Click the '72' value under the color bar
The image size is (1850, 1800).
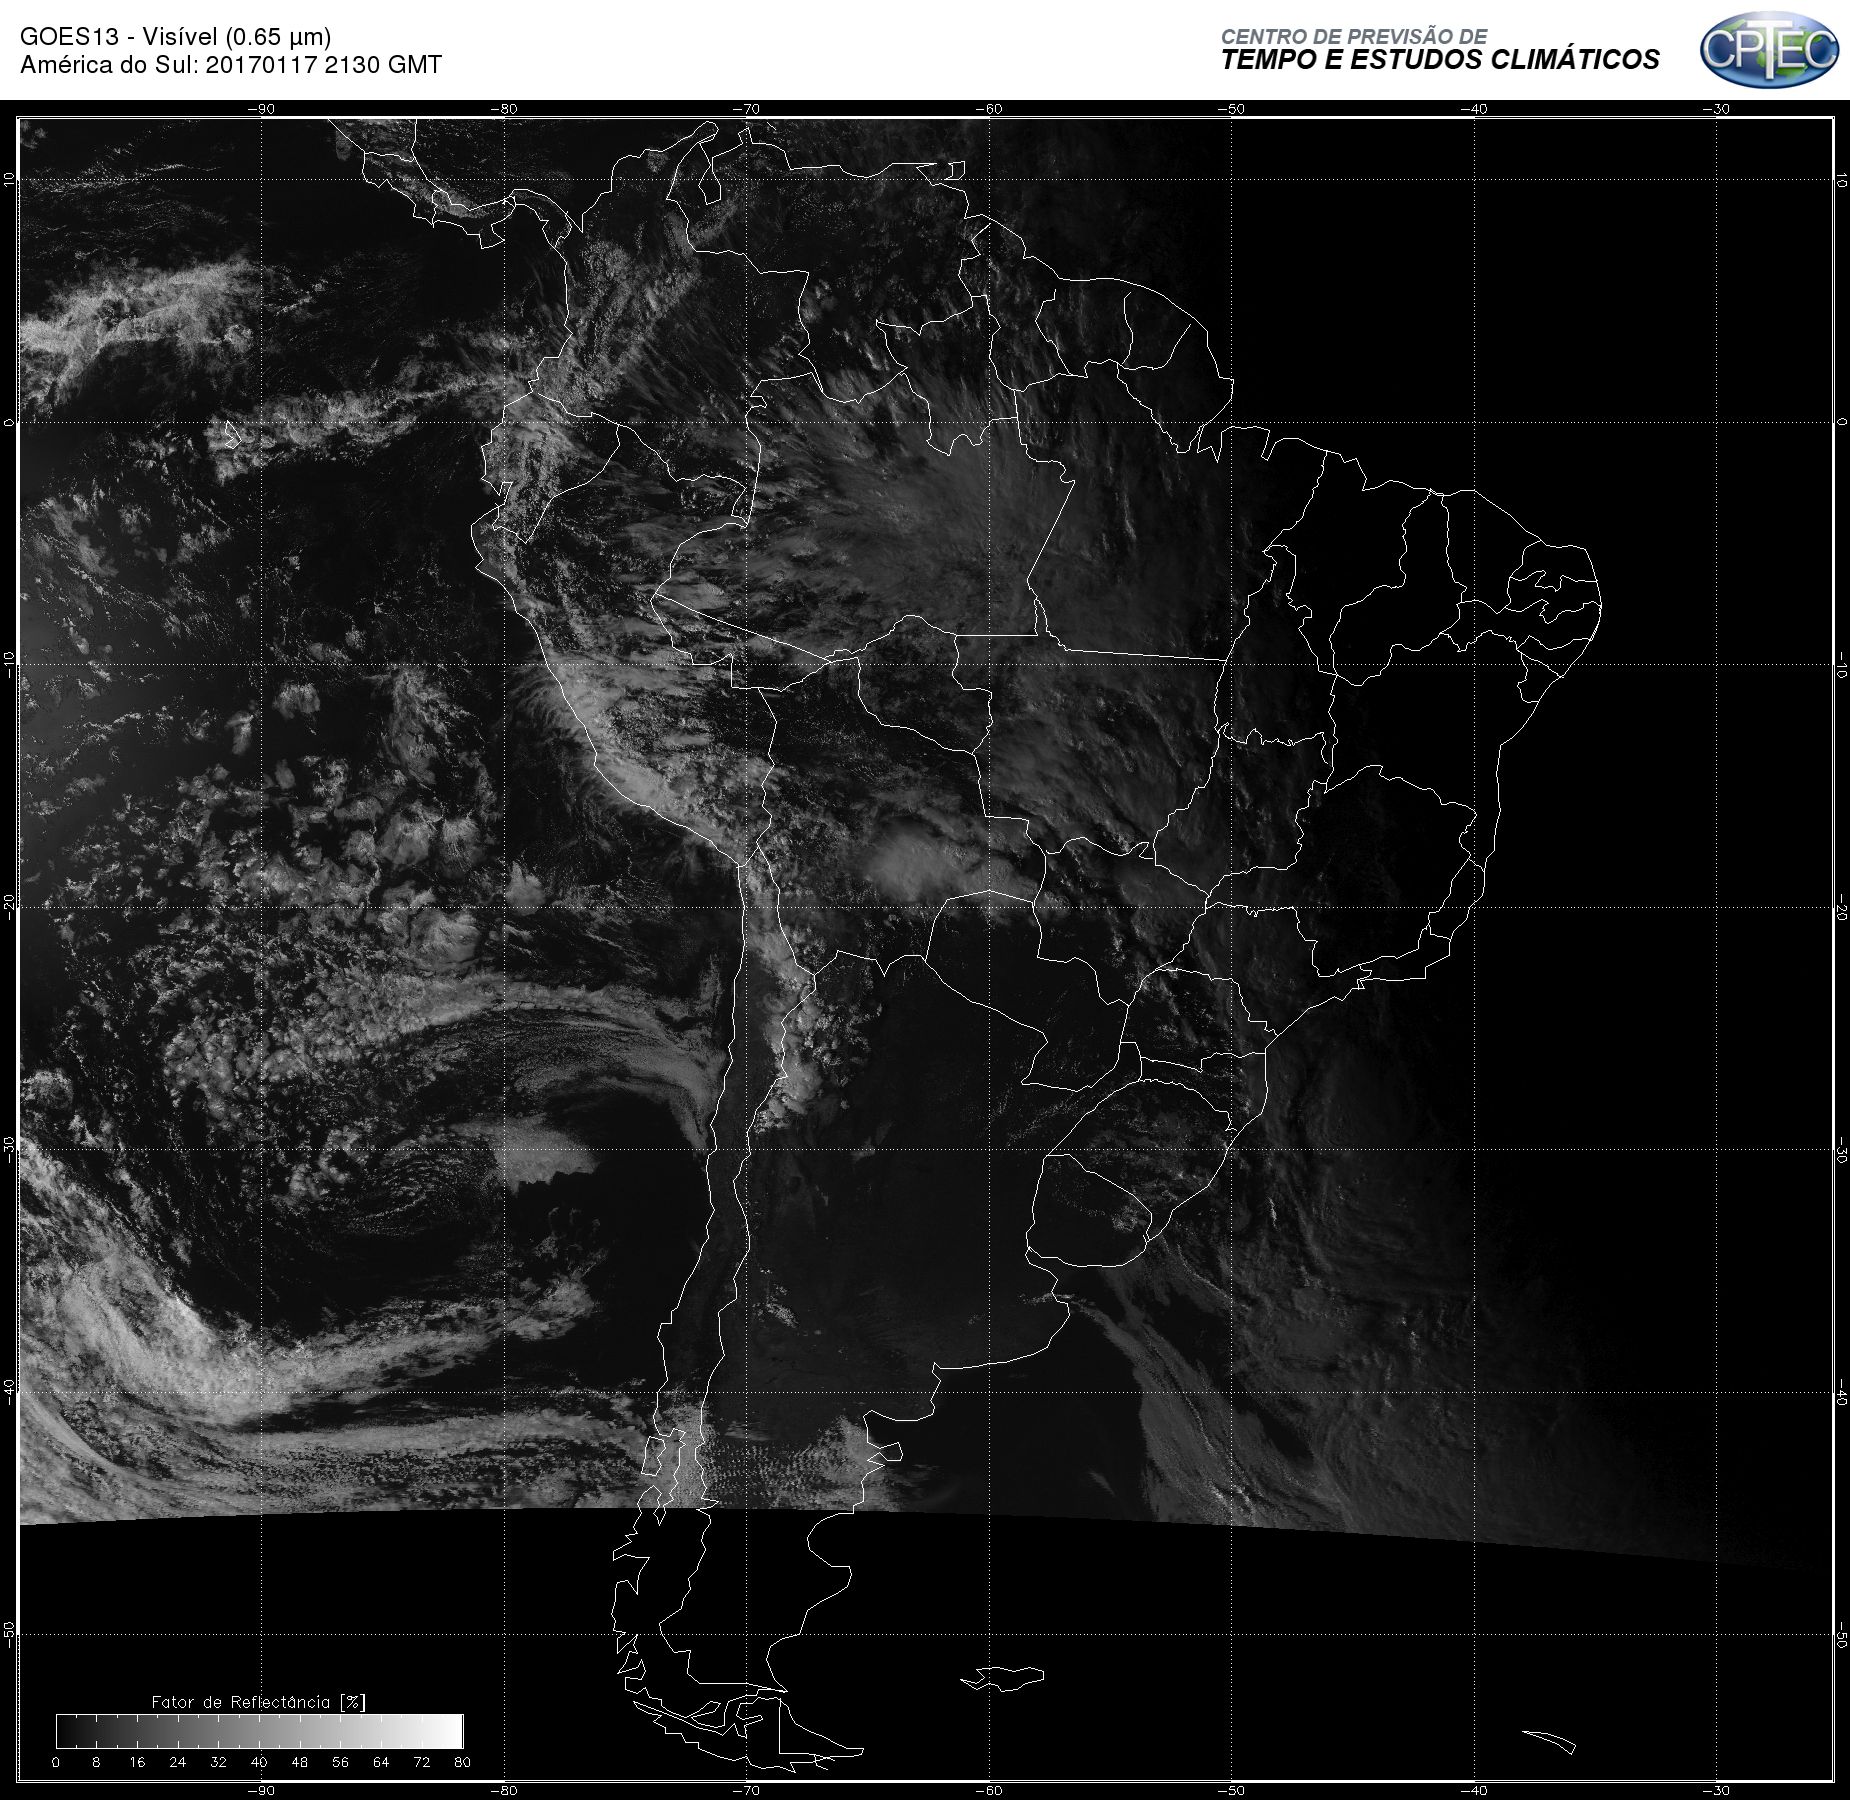tap(421, 1762)
